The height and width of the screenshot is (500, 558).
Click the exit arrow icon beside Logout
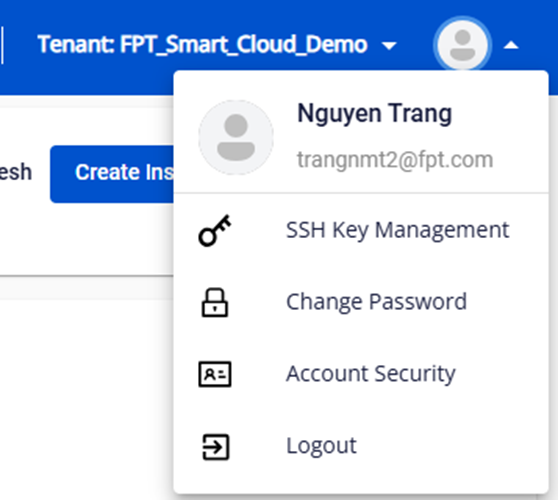215,447
